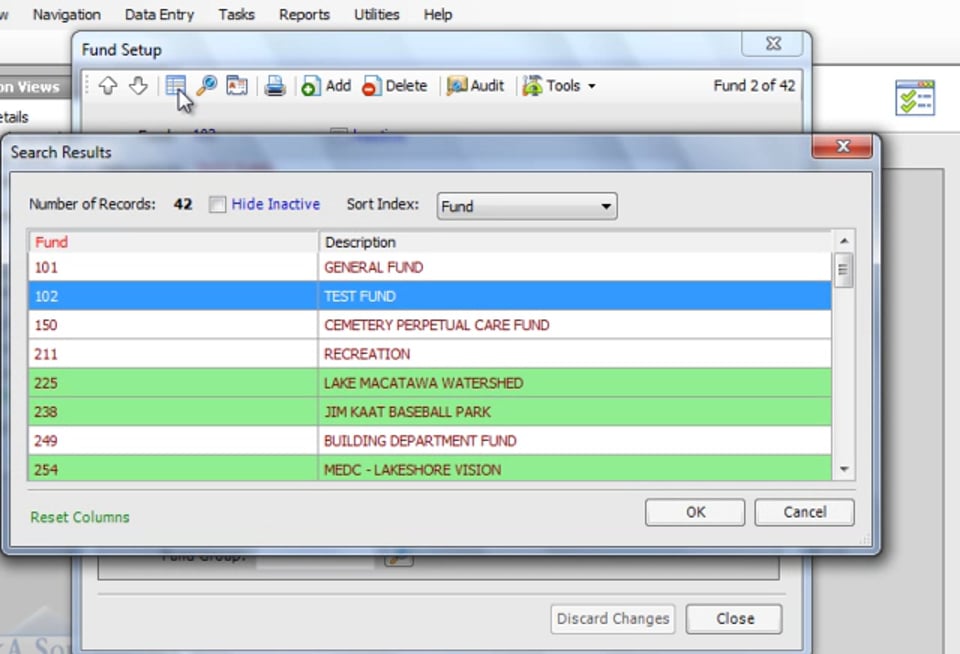The image size is (960, 654).
Task: Select the GENERAL FUND description cell
Action: pos(575,267)
